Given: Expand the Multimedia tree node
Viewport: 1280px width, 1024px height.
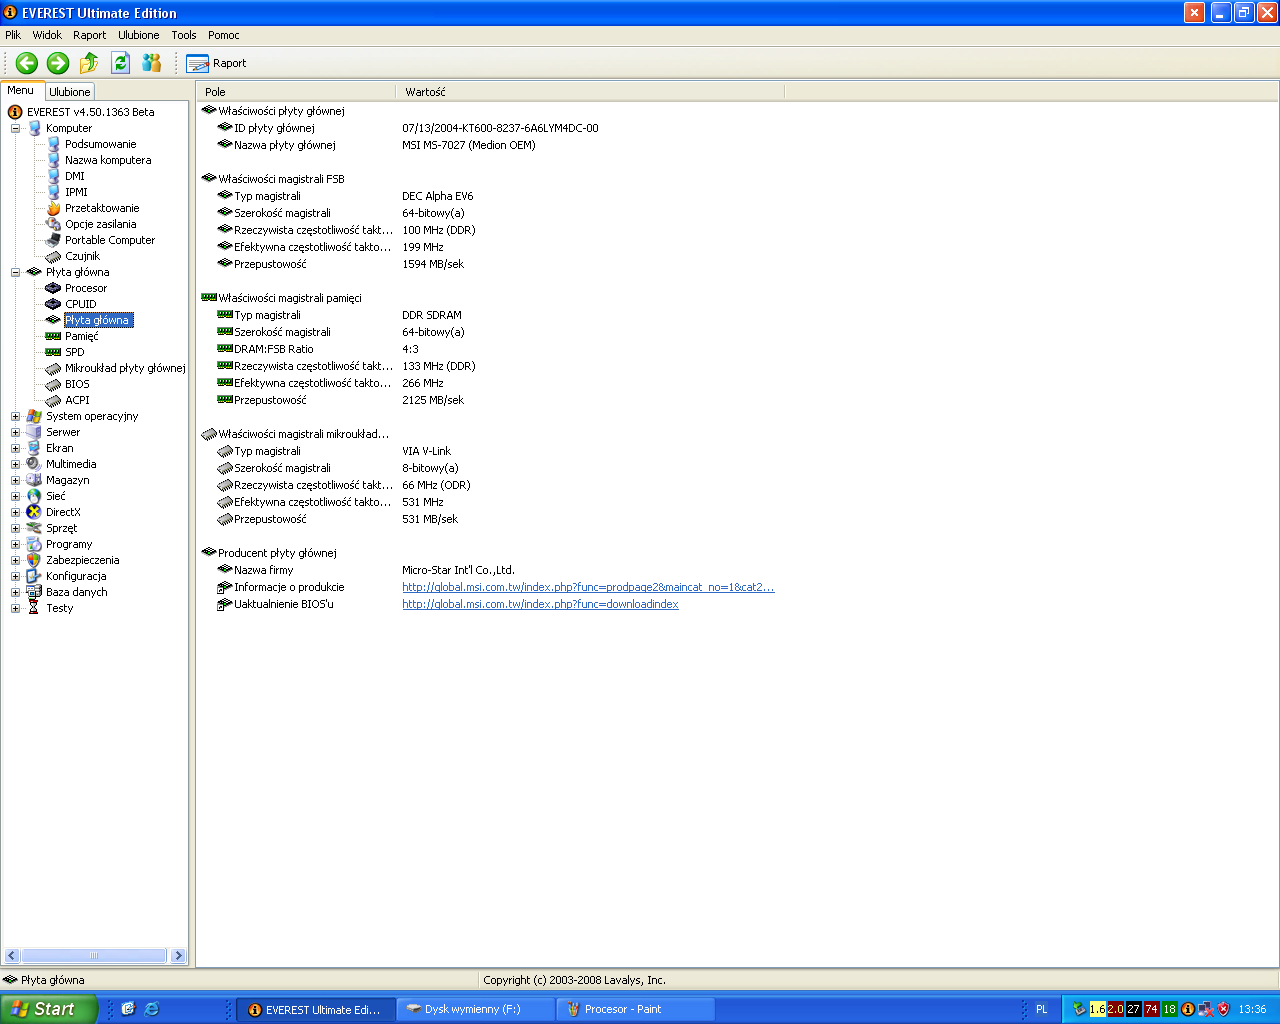Looking at the screenshot, I should [15, 464].
